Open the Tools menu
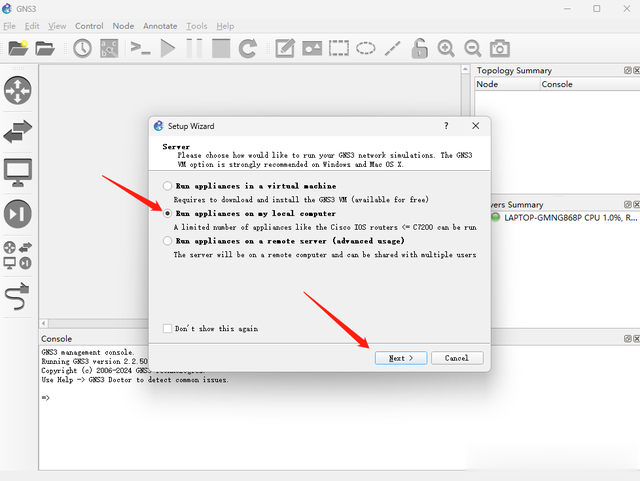Screen dimensions: 640x481 197,26
